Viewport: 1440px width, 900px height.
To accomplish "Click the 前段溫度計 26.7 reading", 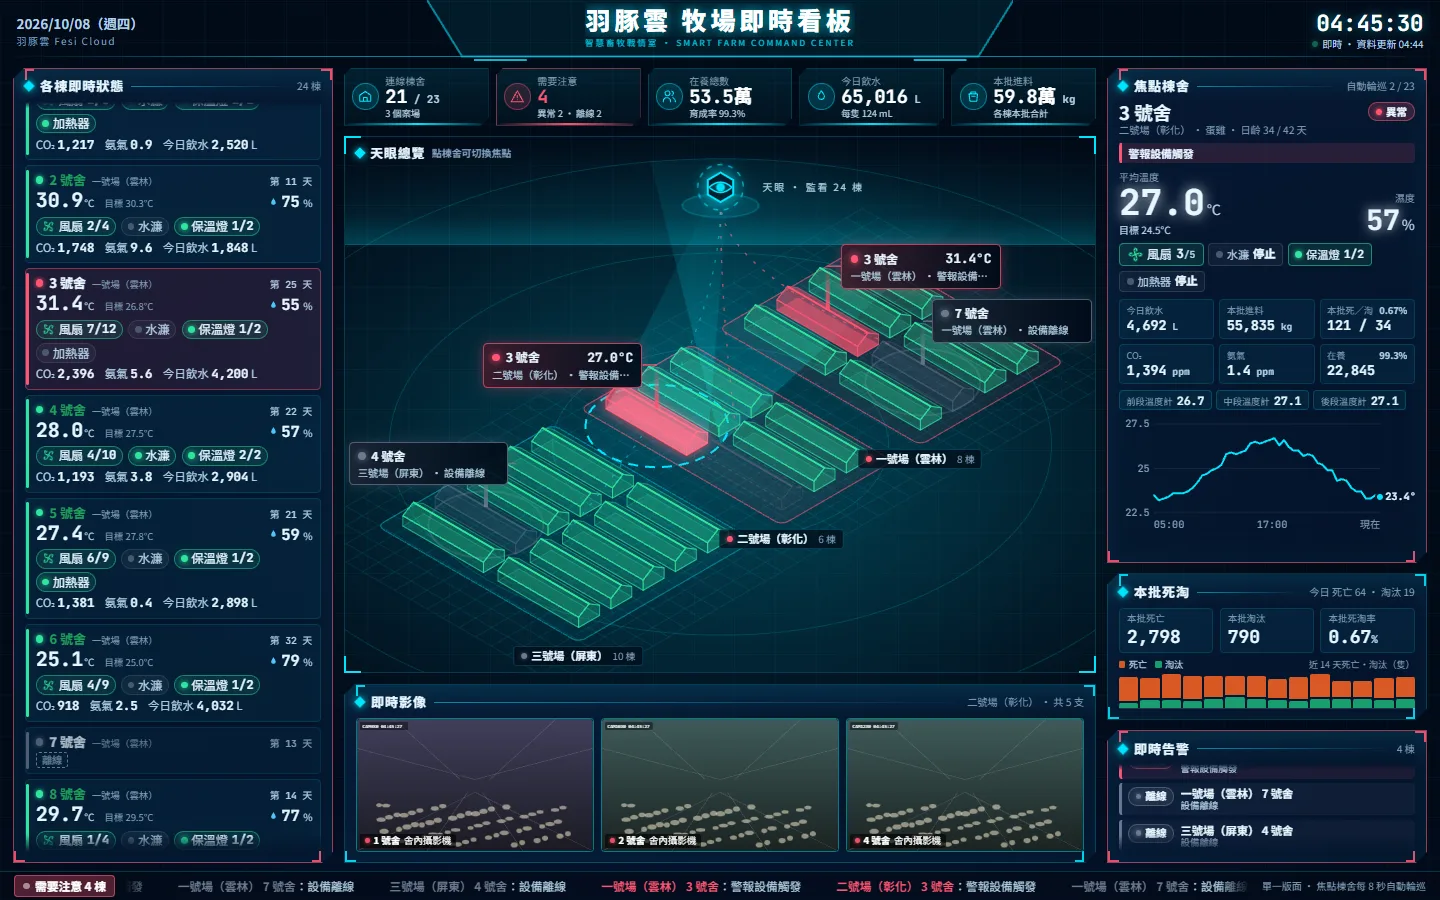I will click(x=1165, y=400).
